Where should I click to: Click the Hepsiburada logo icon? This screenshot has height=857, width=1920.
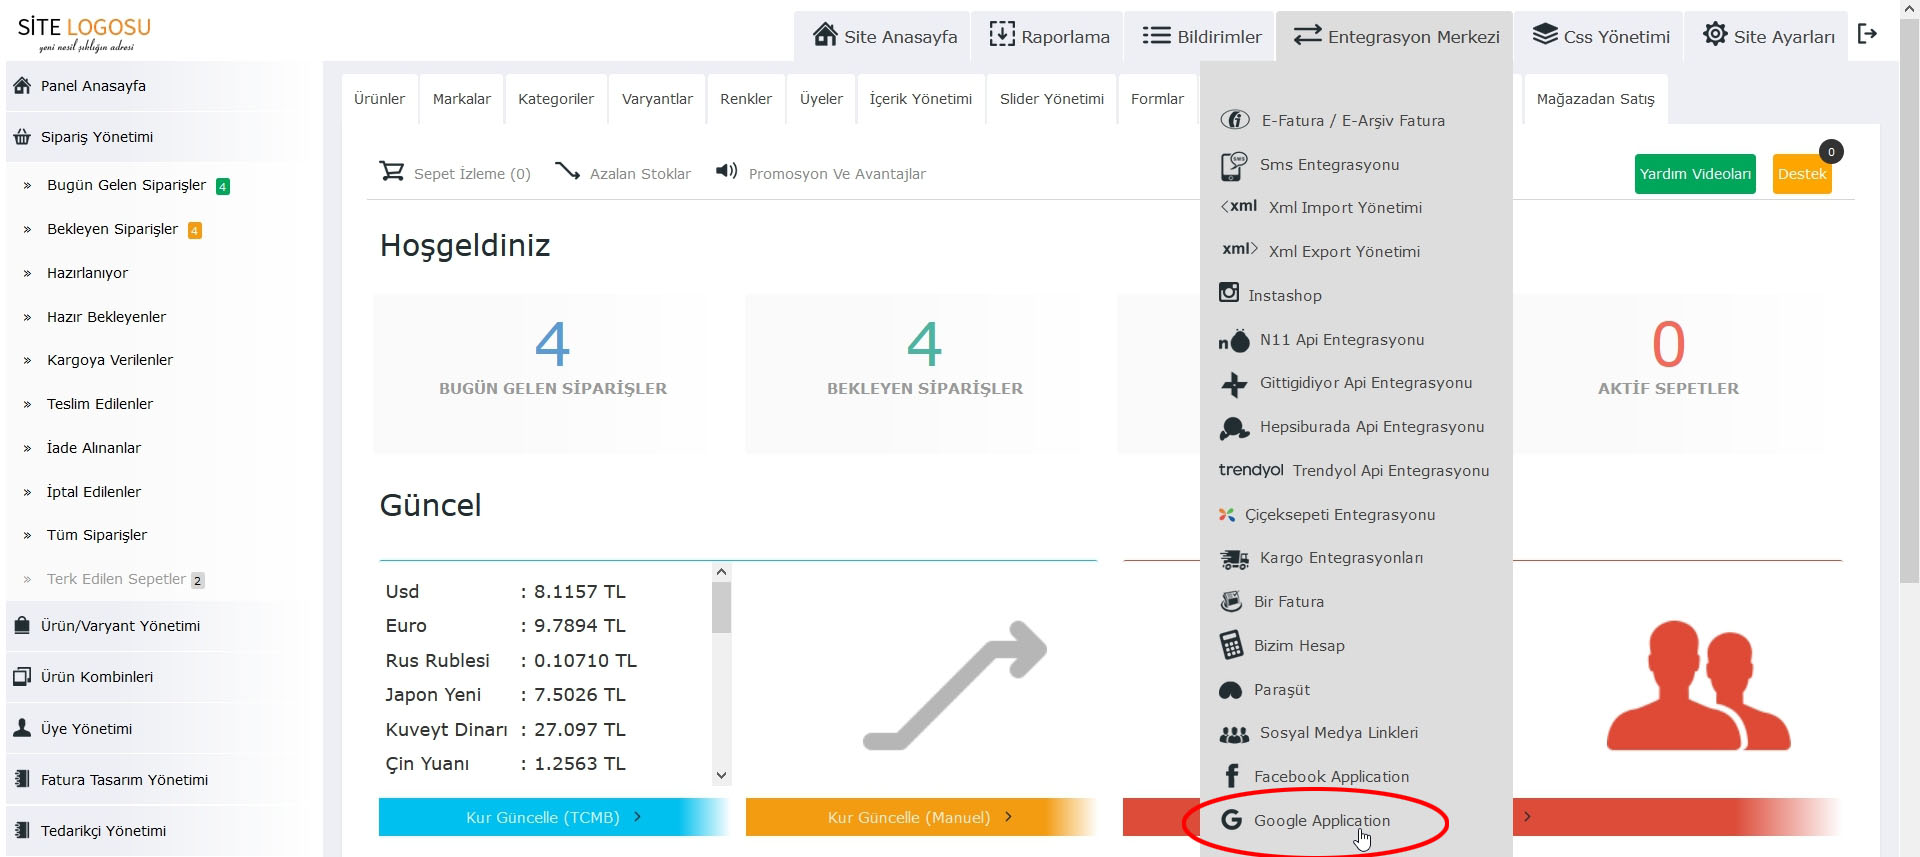pos(1234,428)
